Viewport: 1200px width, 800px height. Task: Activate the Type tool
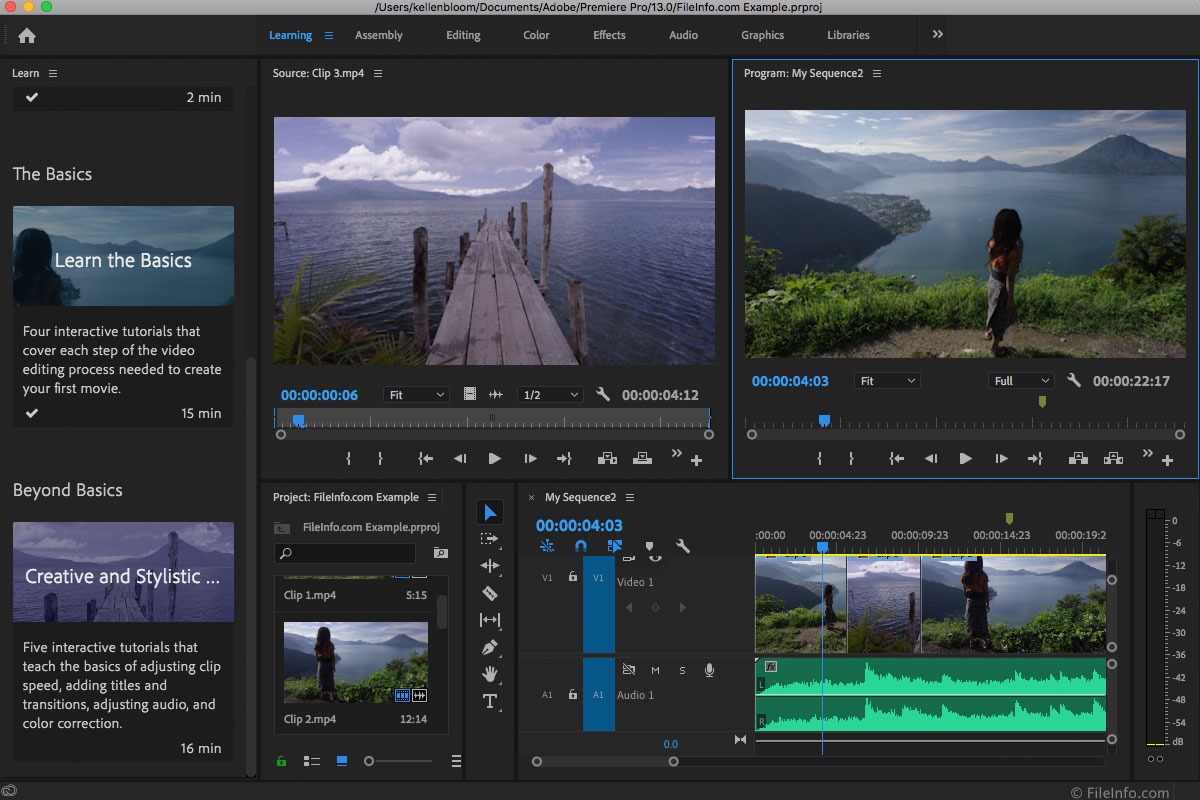(x=490, y=701)
